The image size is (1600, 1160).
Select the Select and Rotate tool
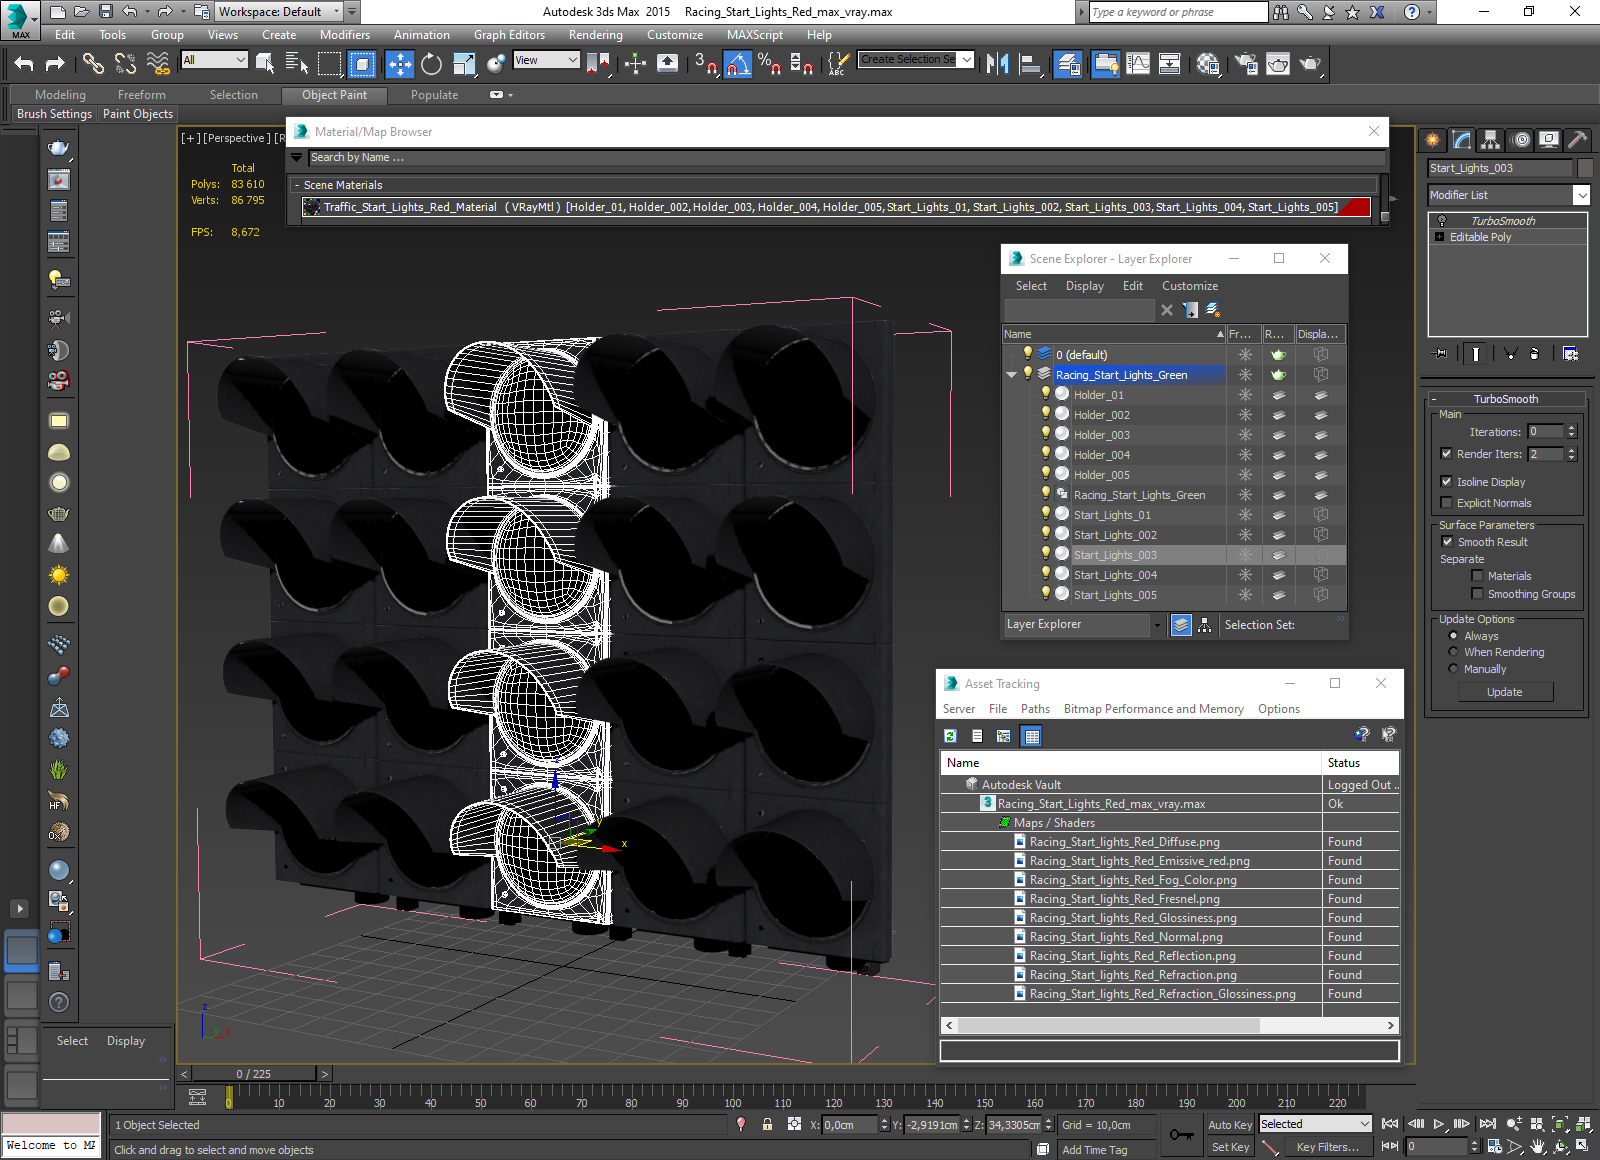coord(431,64)
